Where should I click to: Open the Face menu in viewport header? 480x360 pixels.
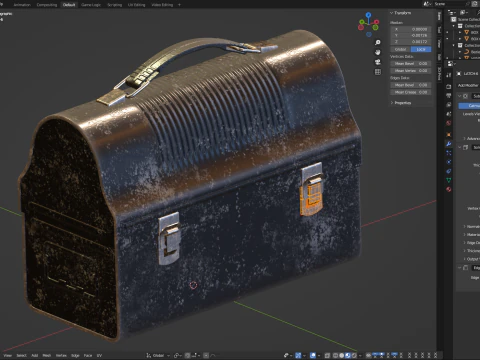click(x=88, y=355)
